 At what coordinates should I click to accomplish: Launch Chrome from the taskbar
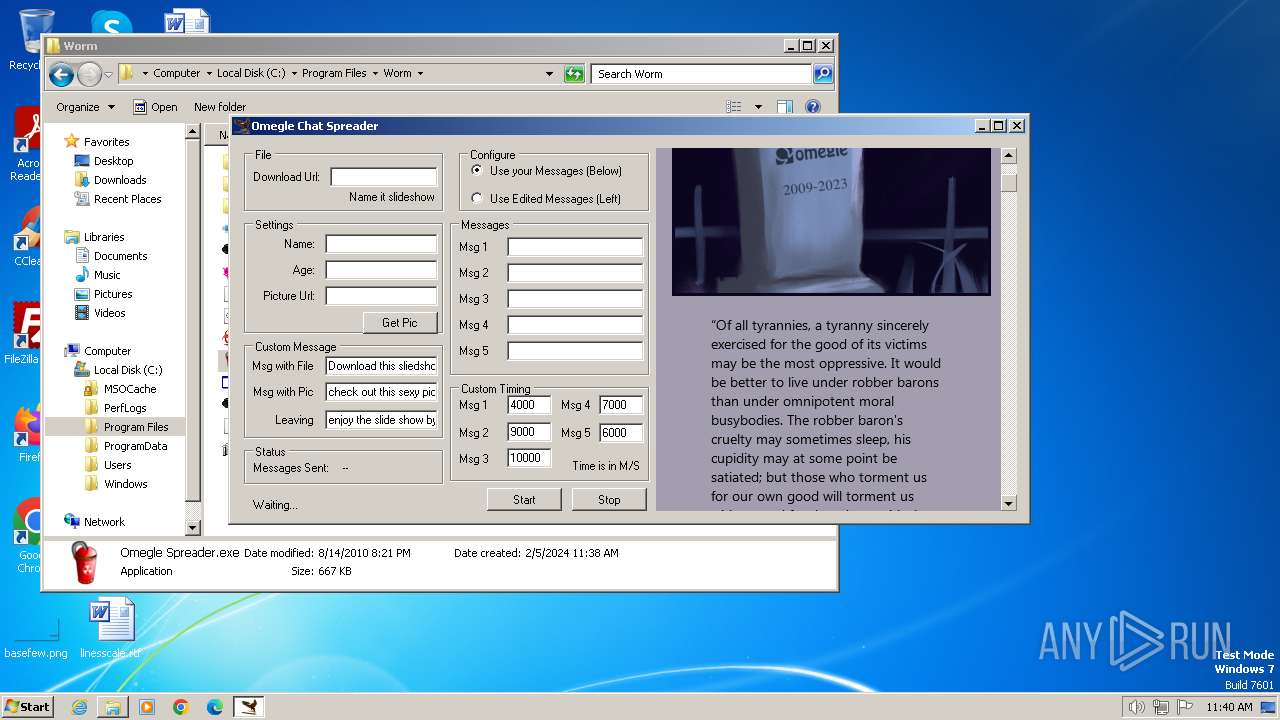(x=181, y=707)
